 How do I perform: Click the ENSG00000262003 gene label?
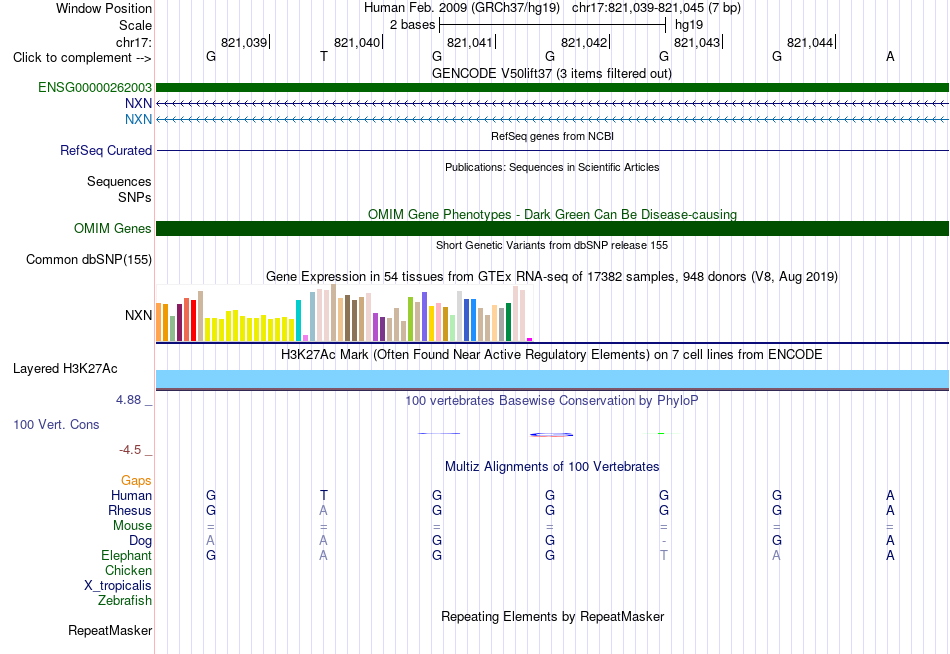(x=95, y=87)
